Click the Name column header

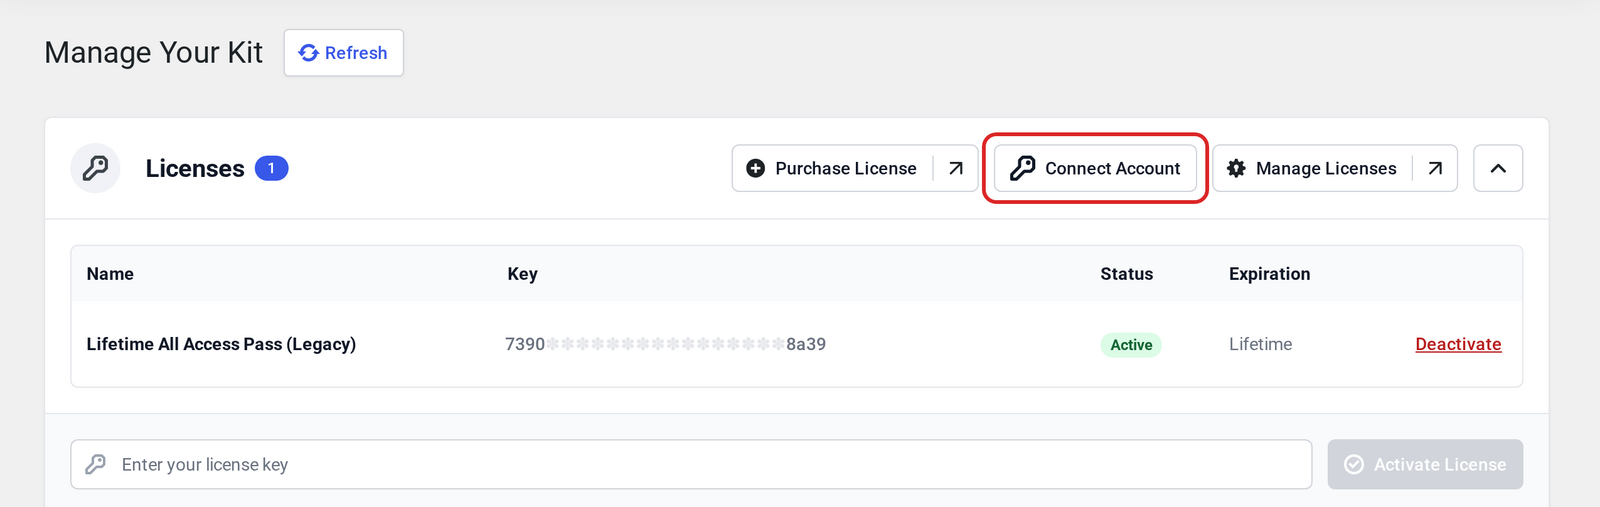tap(110, 274)
